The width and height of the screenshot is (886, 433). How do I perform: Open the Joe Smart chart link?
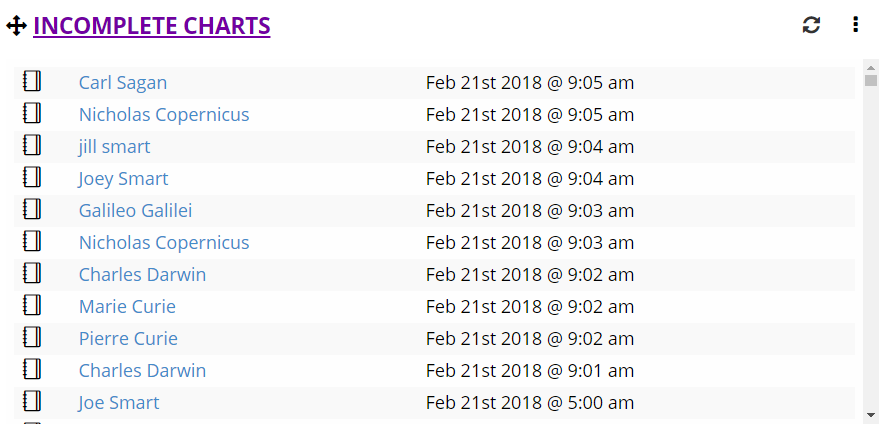119,403
